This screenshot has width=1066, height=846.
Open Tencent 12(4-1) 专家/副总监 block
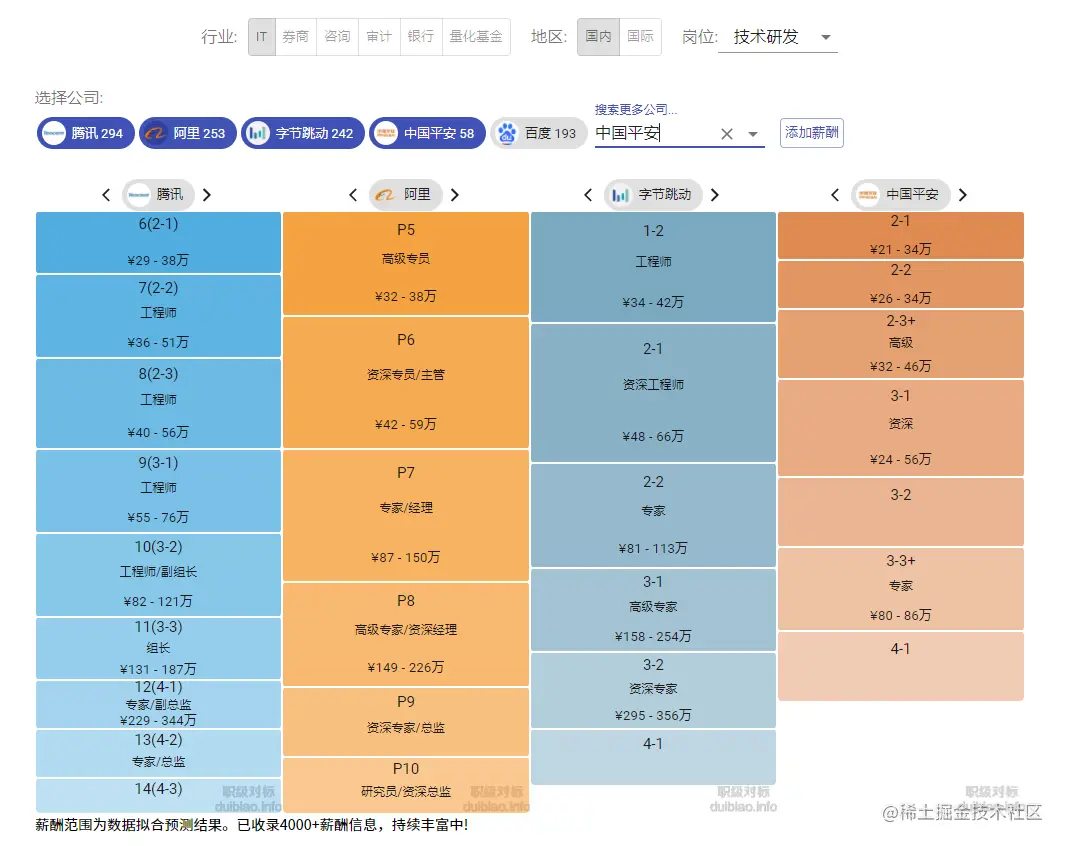(158, 704)
